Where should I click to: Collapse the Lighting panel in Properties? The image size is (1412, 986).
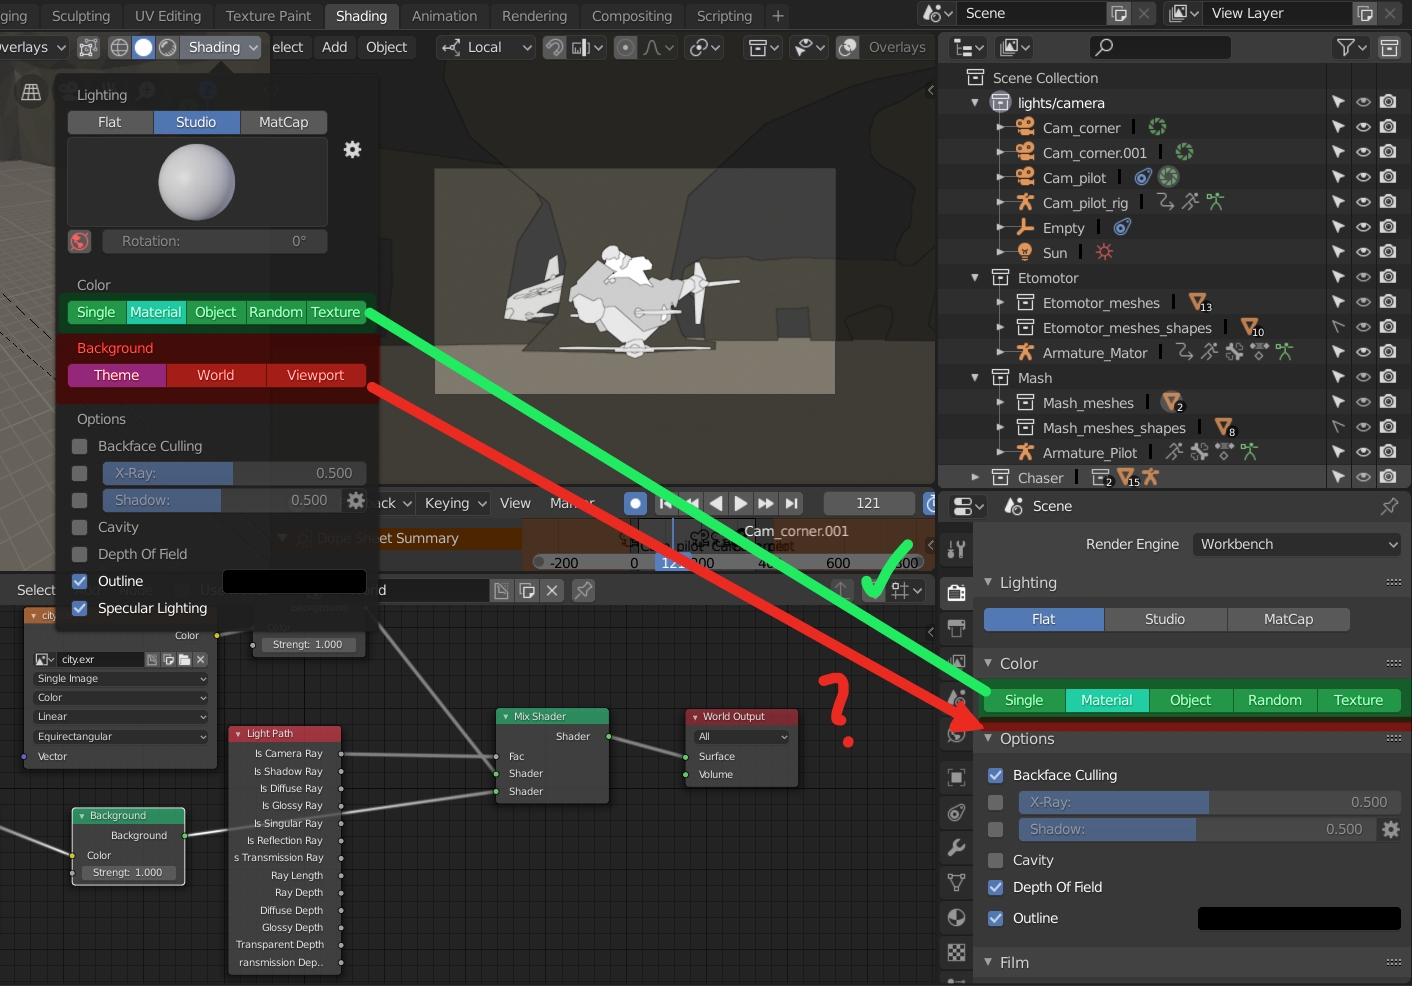pyautogui.click(x=988, y=582)
